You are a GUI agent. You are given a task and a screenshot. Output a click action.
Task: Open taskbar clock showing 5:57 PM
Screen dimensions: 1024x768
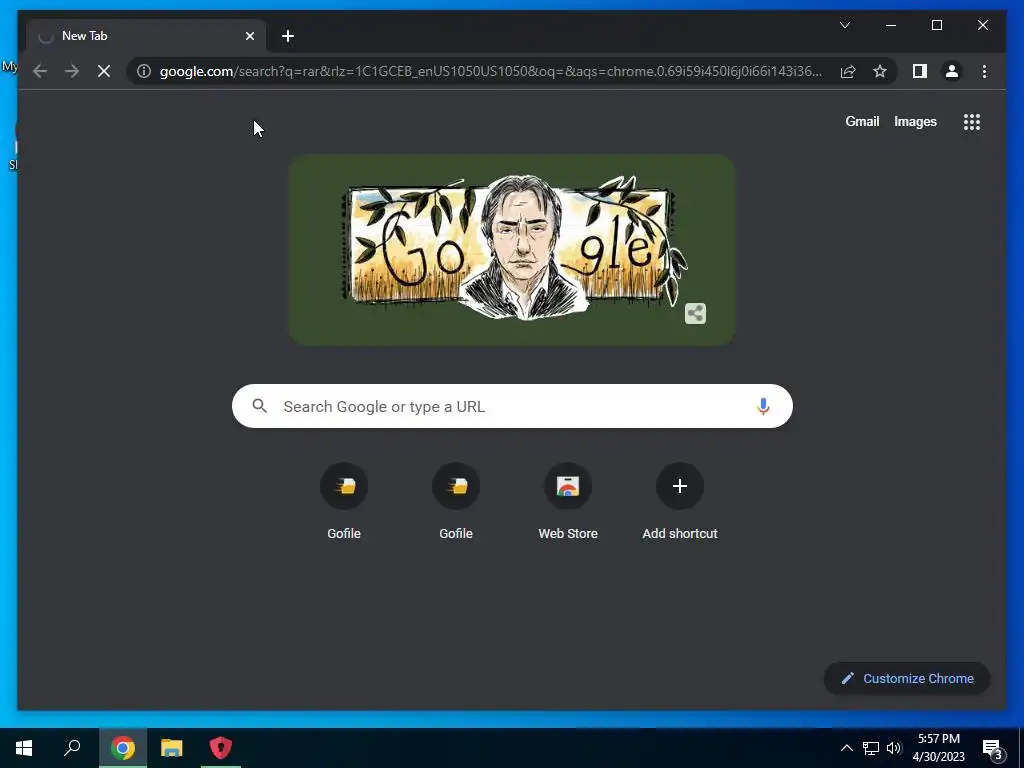pyautogui.click(x=938, y=748)
